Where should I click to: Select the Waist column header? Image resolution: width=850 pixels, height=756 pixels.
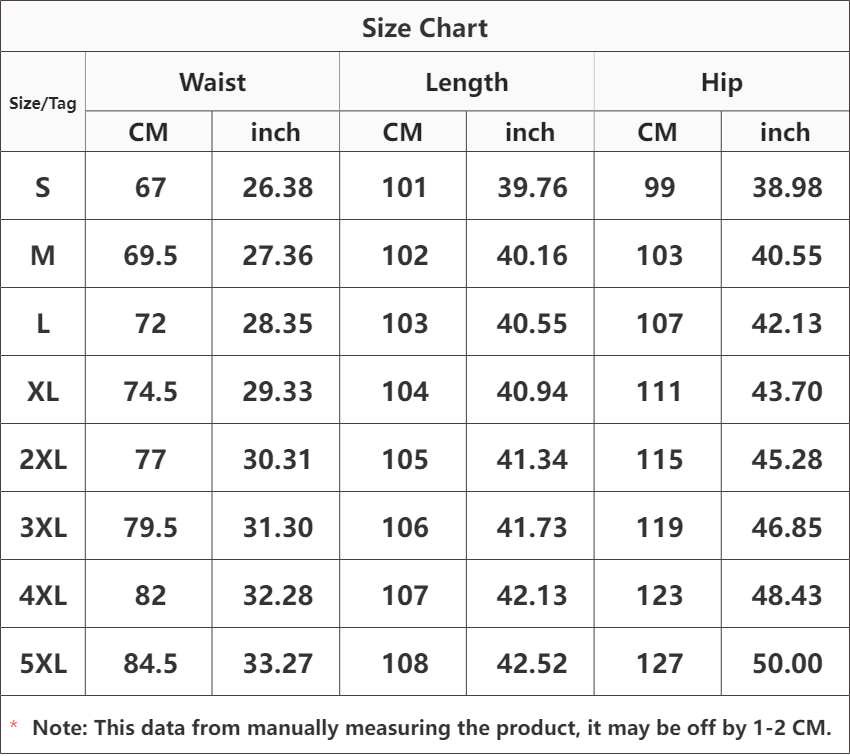tap(212, 82)
